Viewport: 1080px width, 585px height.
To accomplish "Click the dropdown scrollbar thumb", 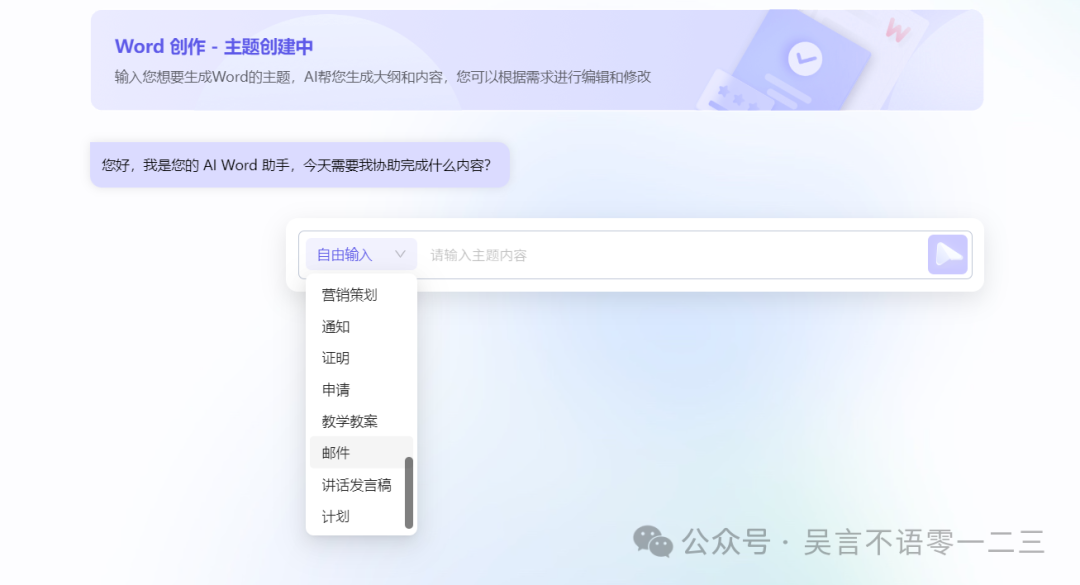I will 409,492.
